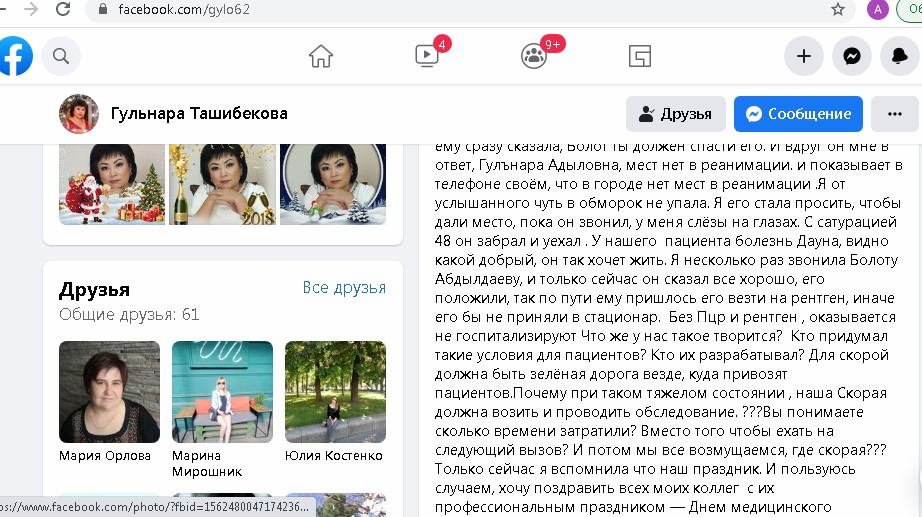Click the Facebook logo
The image size is (922, 517).
click(15, 56)
